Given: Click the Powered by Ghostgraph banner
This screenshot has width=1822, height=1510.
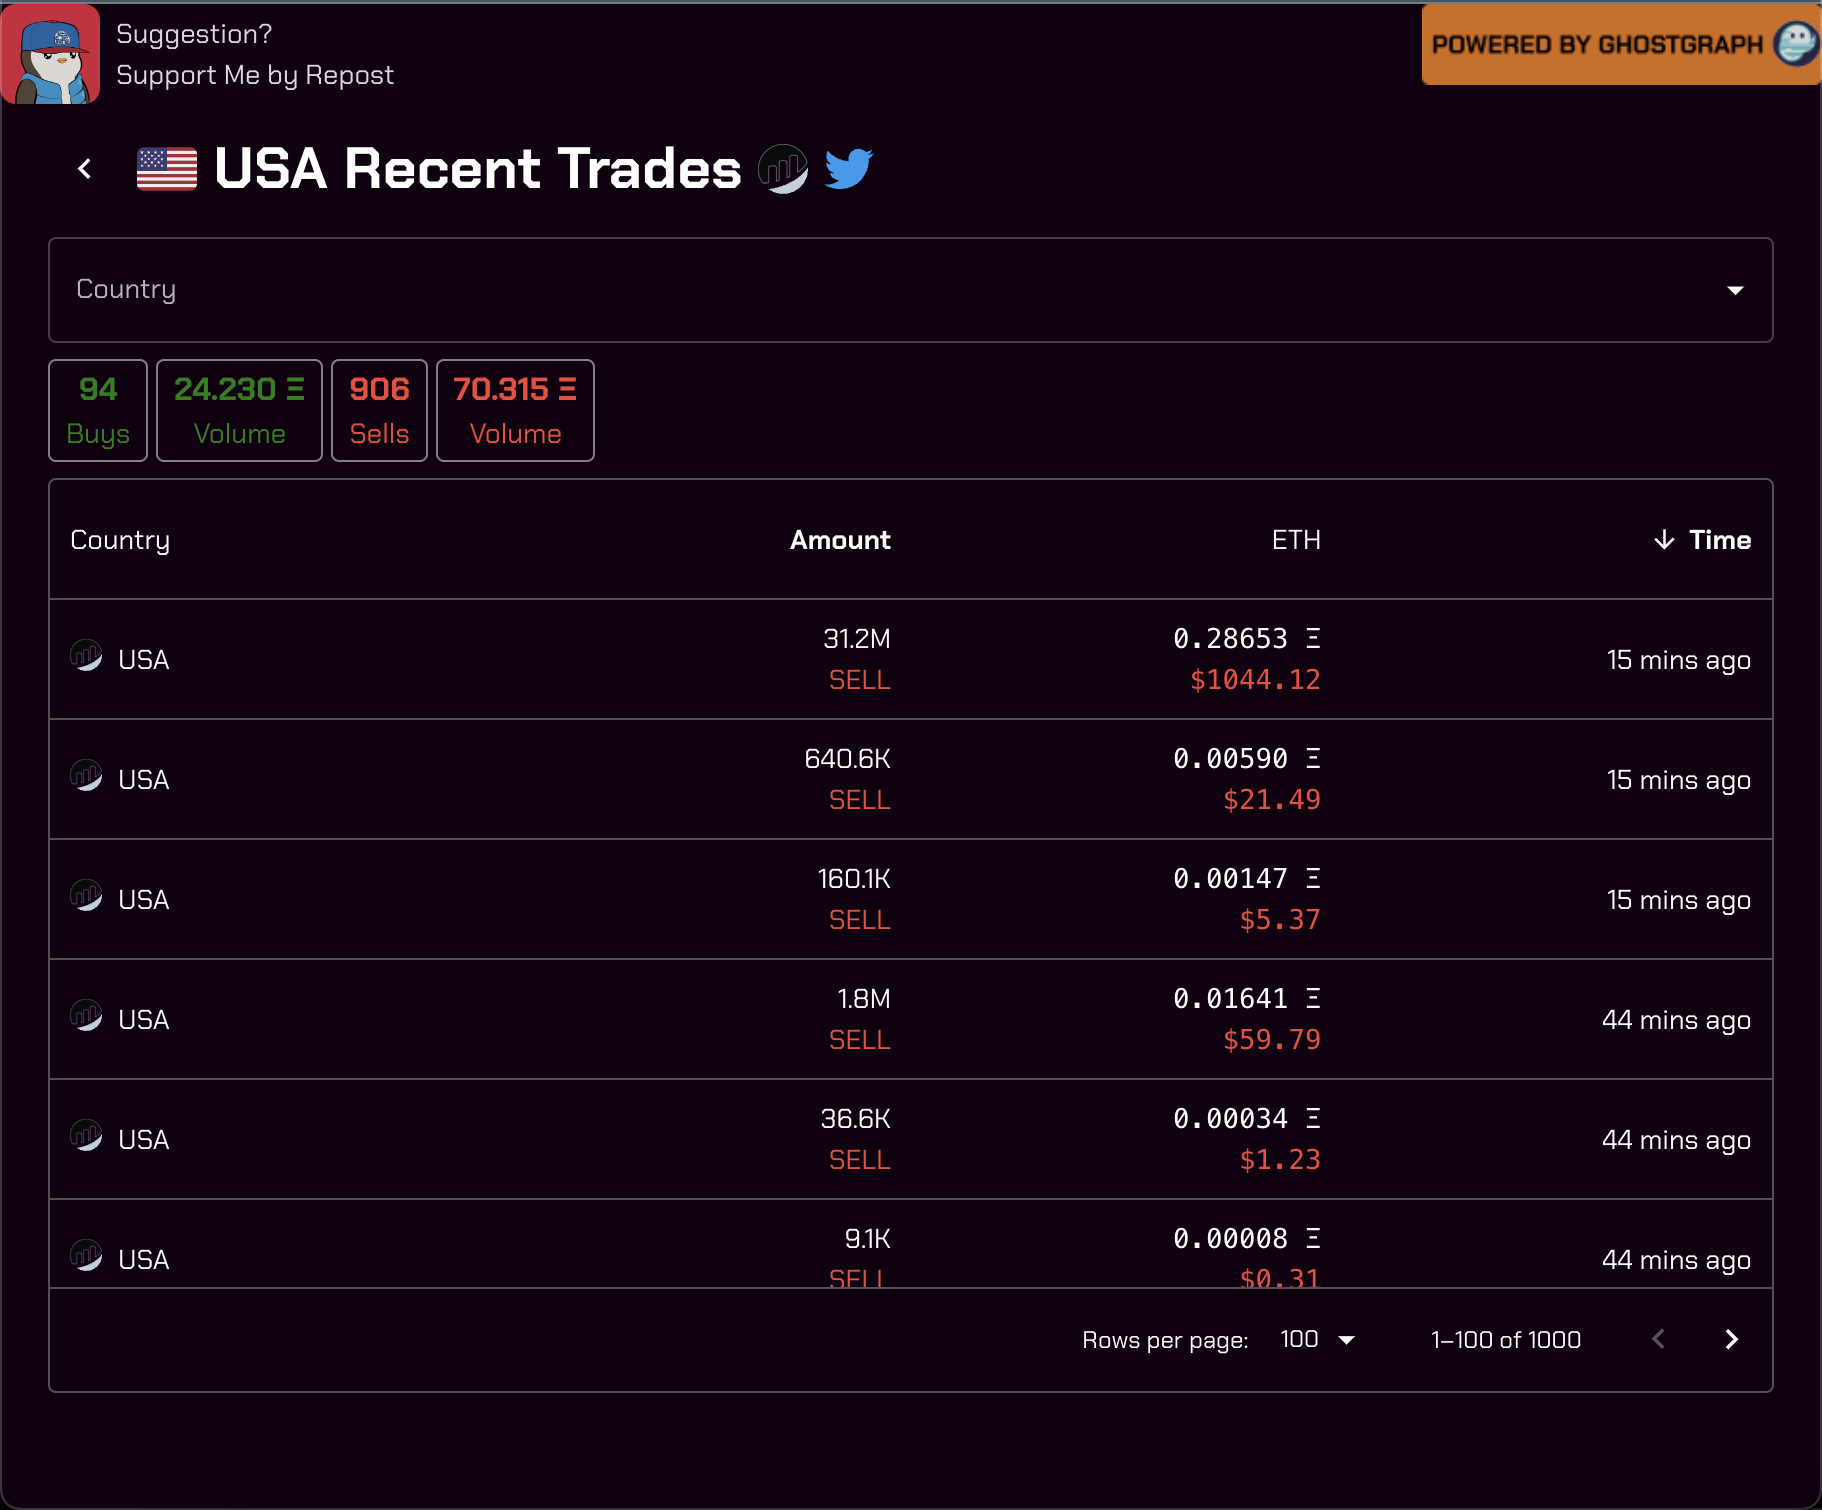Looking at the screenshot, I should (1620, 45).
